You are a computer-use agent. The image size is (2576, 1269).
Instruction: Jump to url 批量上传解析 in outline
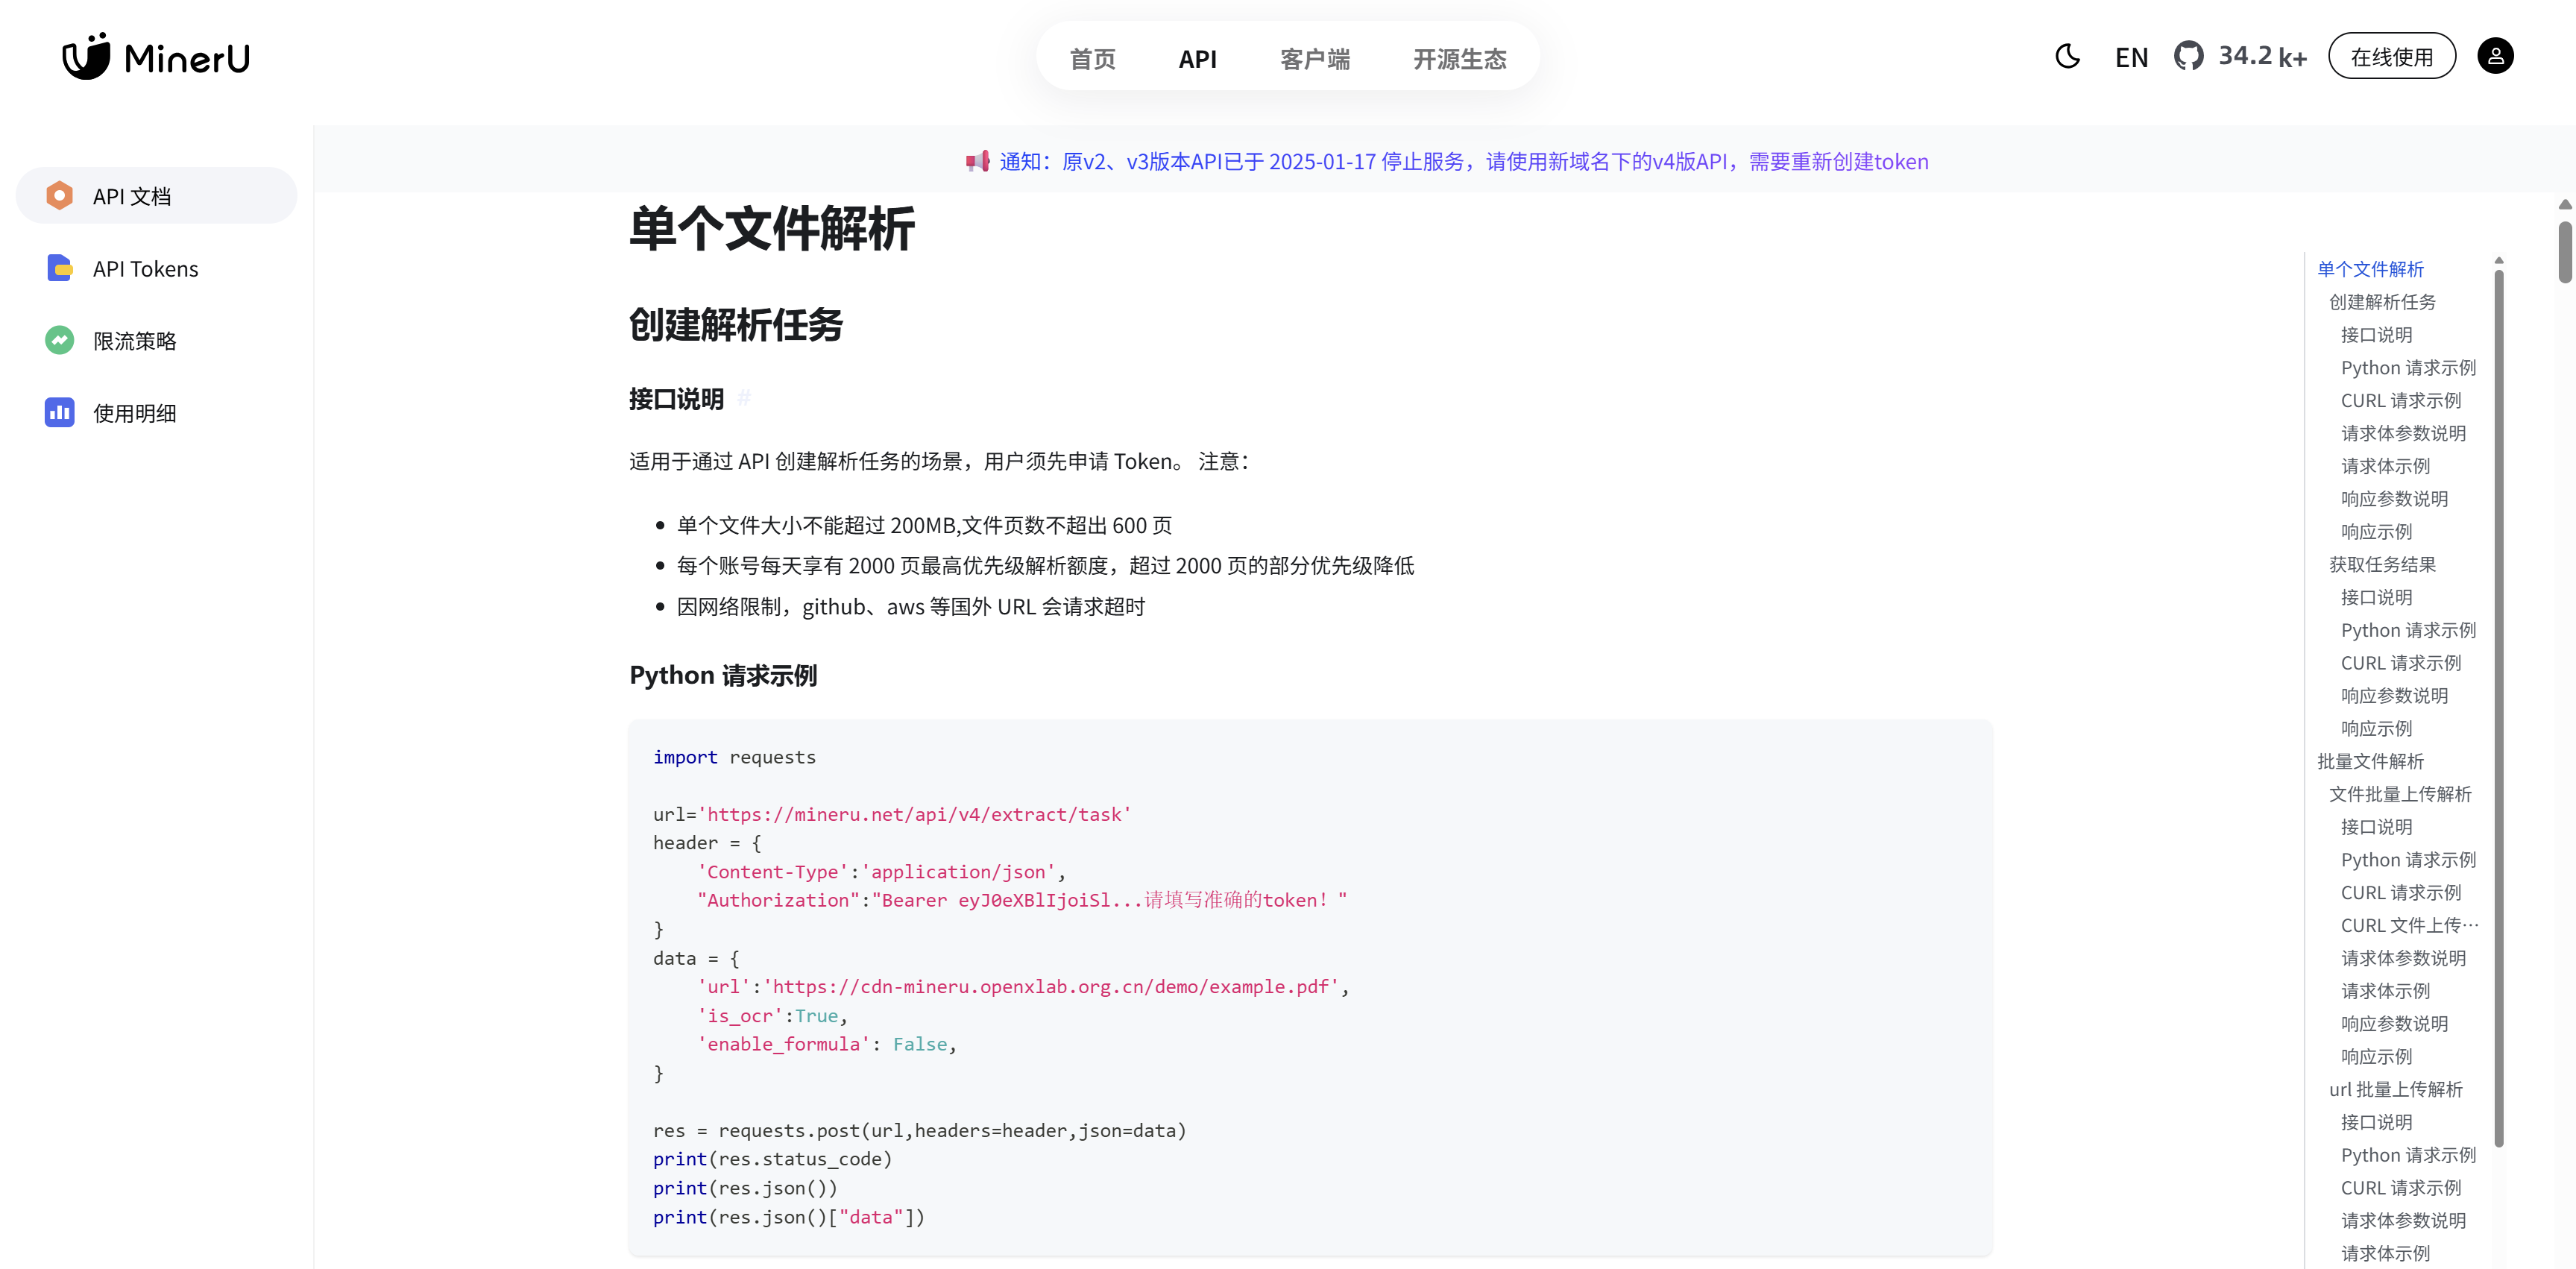[2396, 1089]
